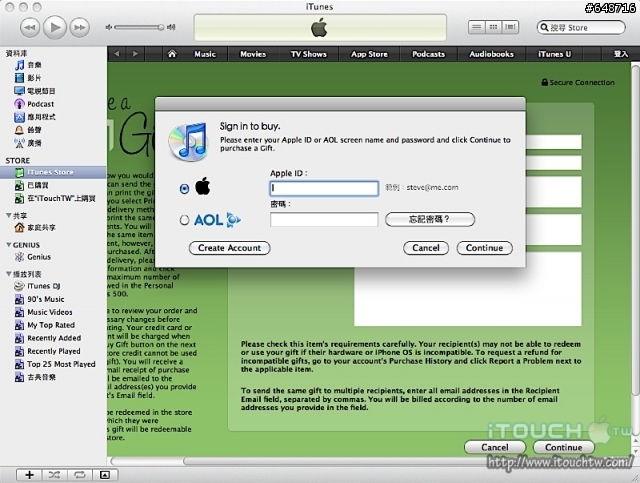
Task: Collapse the Shared section triangle
Action: click(9, 215)
